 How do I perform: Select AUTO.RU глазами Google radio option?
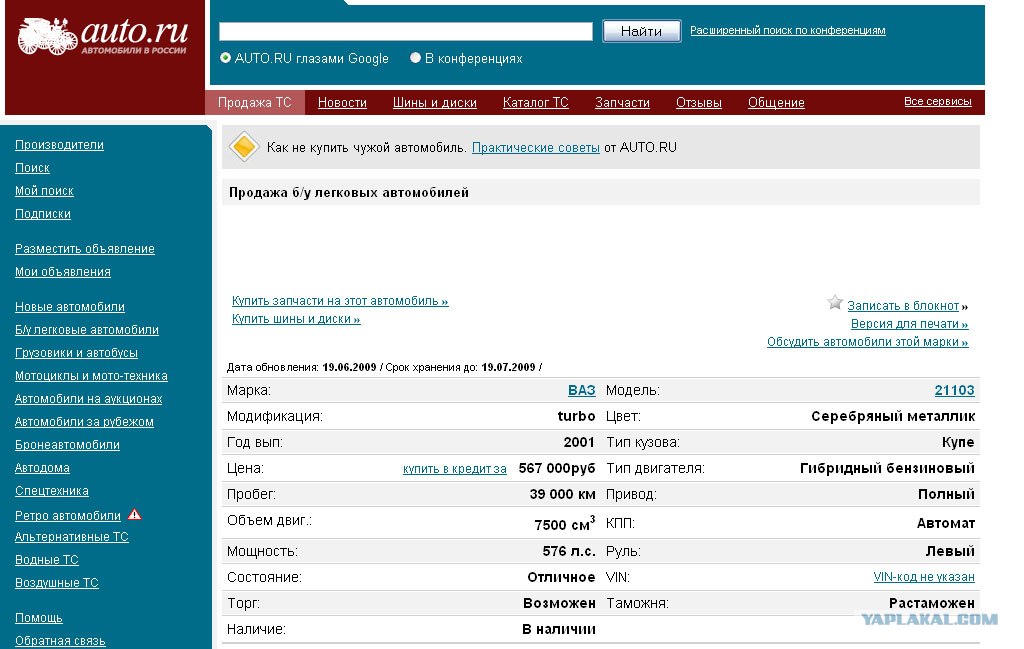225,57
